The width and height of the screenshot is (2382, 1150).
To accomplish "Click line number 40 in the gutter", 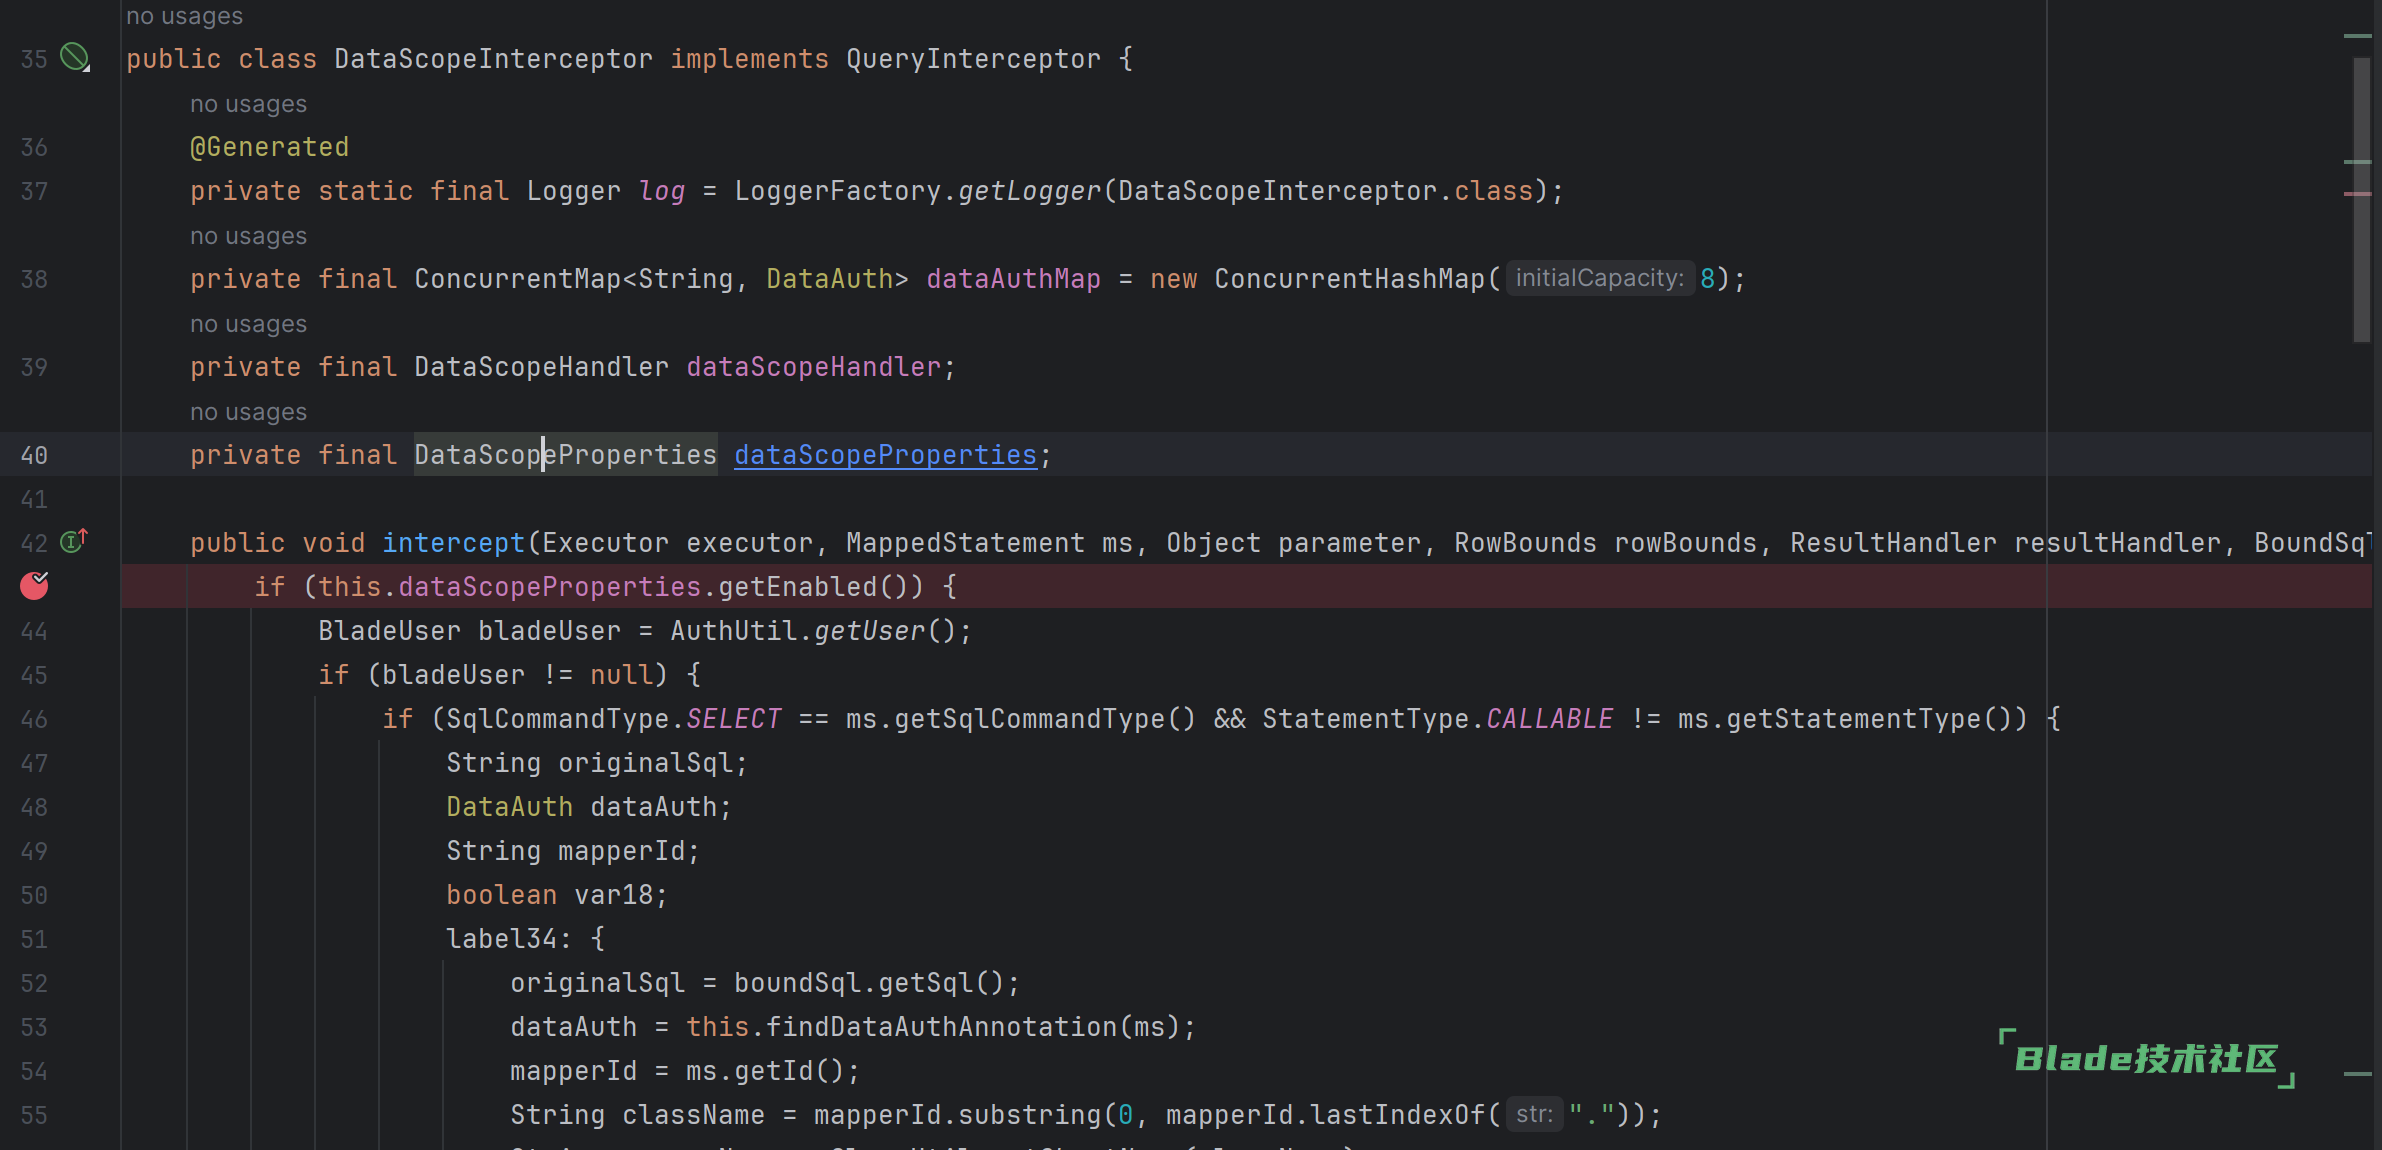I will pos(34,455).
